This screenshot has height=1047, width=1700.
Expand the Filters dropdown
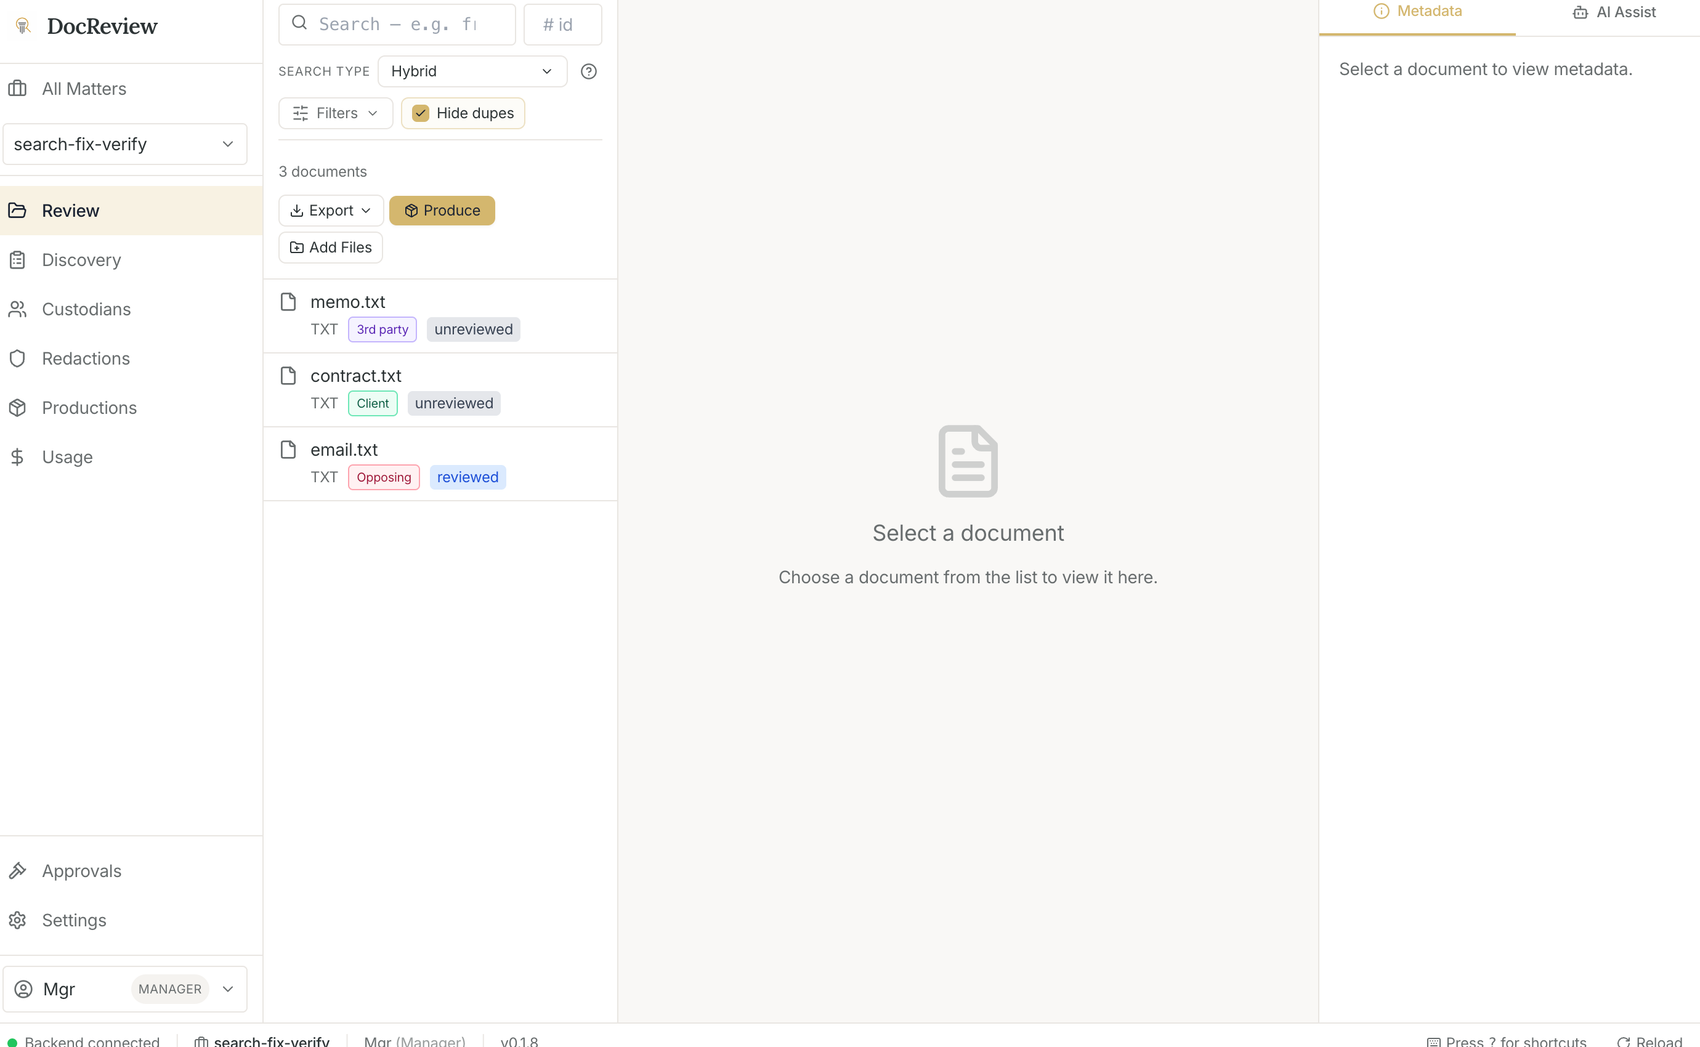pos(335,113)
